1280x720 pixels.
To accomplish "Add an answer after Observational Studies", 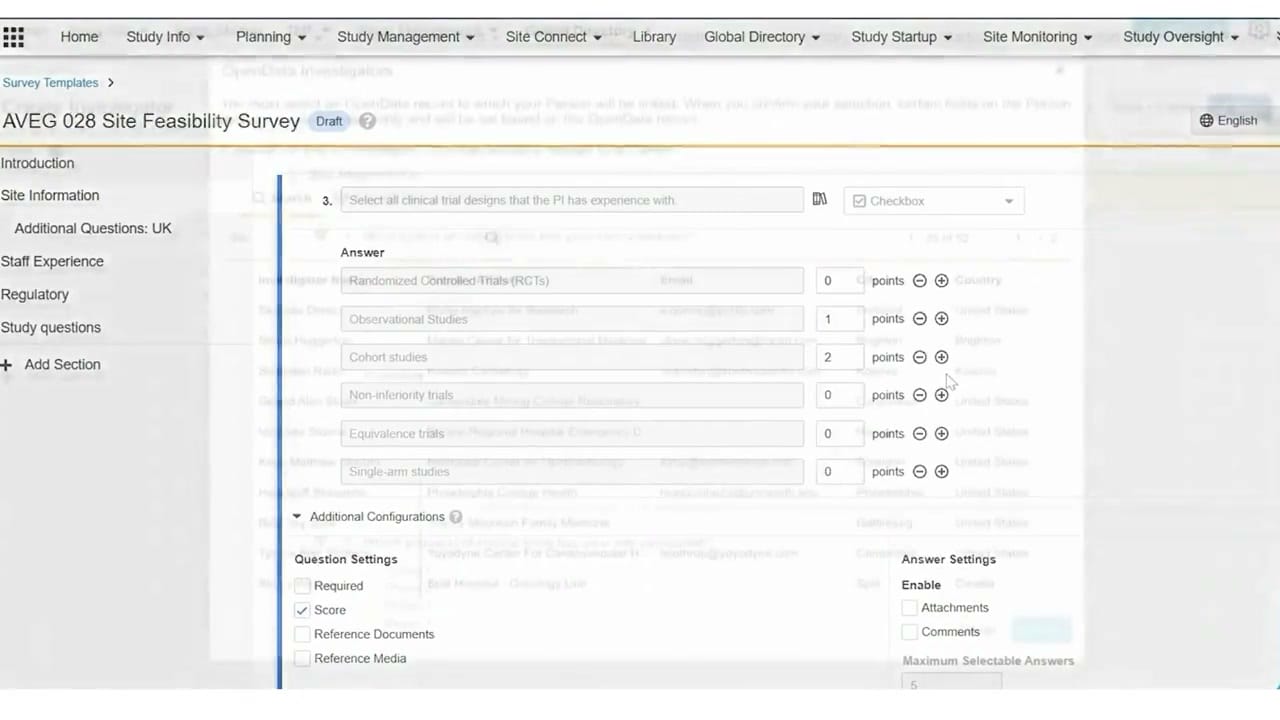I will click(x=941, y=319).
